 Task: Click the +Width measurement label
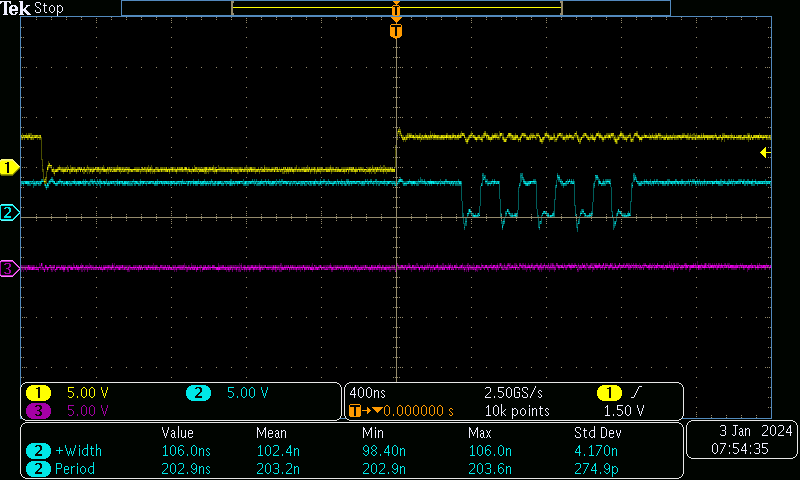(79, 451)
